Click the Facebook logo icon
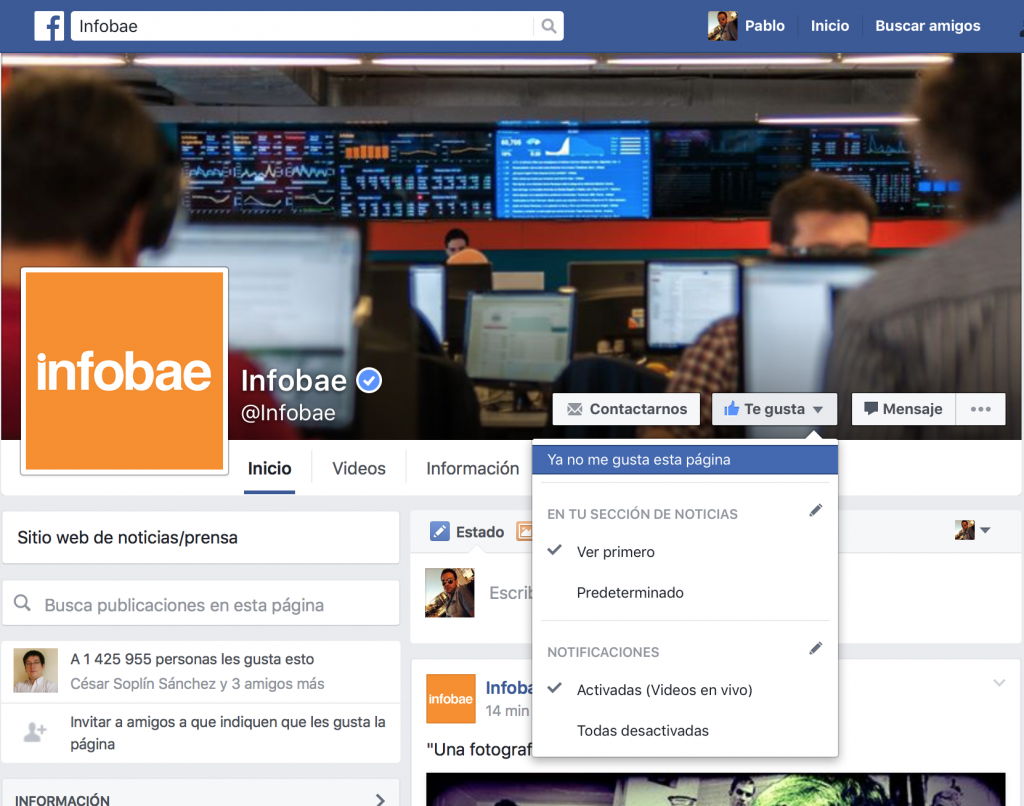The height and width of the screenshot is (806, 1024). [49, 26]
